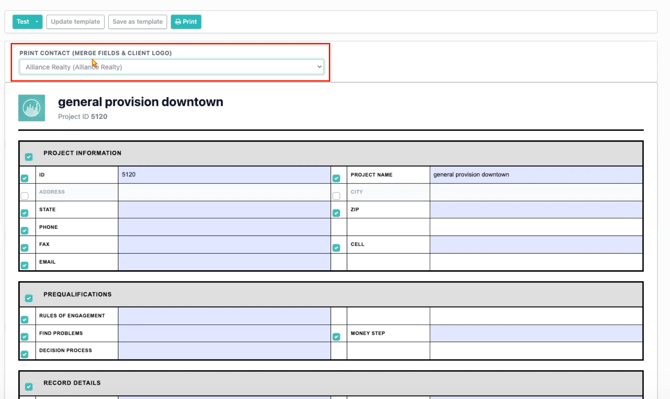Image resolution: width=670 pixels, height=399 pixels.
Task: Click the 'MONEY STEP' field label
Action: (367, 333)
